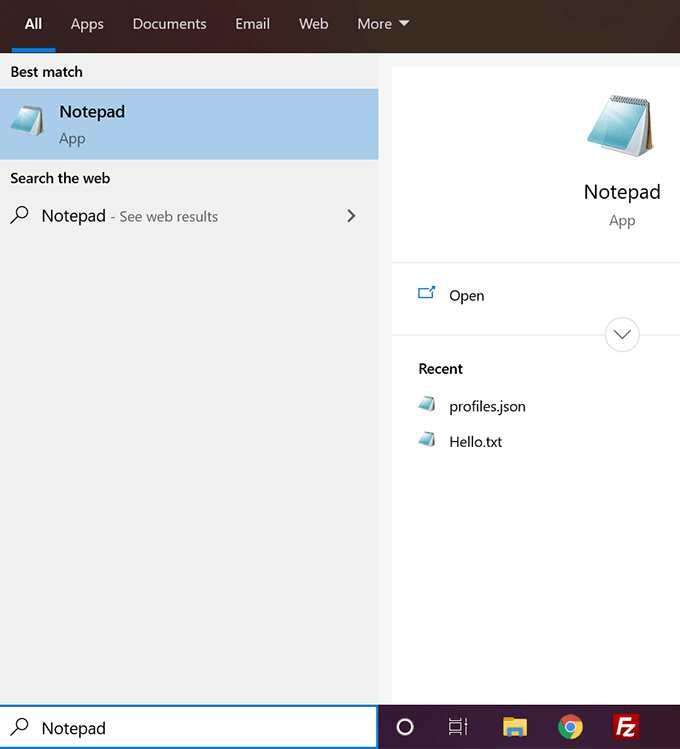Click Notepad See web results entry

(x=189, y=216)
